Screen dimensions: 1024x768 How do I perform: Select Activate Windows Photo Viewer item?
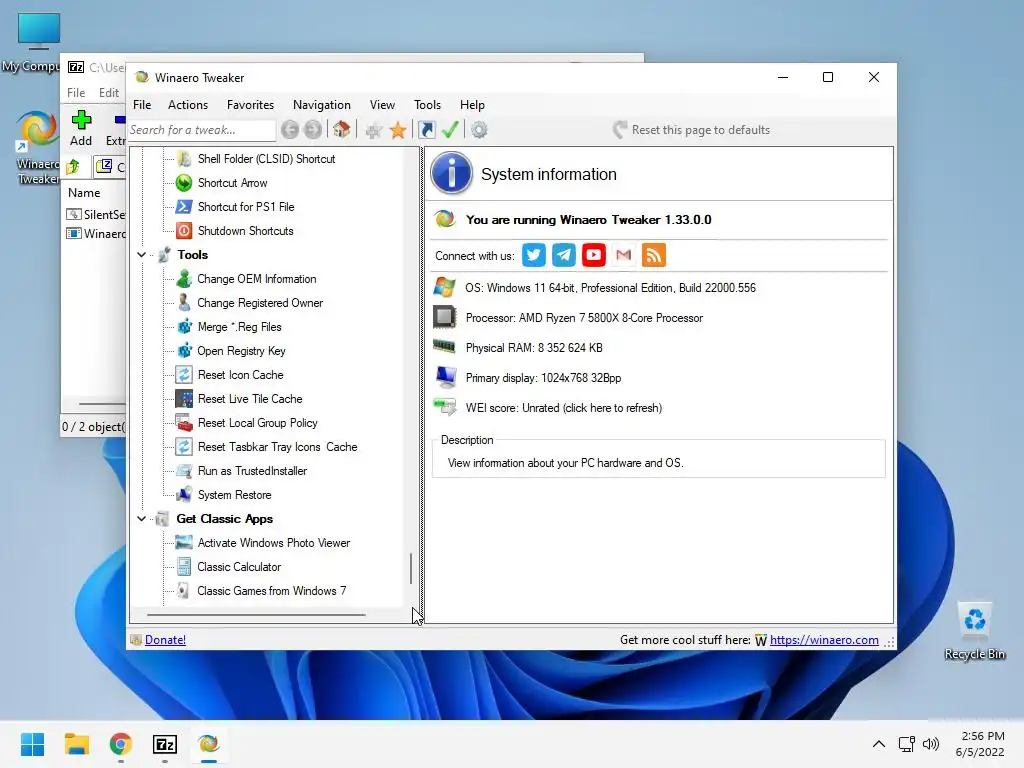point(274,543)
